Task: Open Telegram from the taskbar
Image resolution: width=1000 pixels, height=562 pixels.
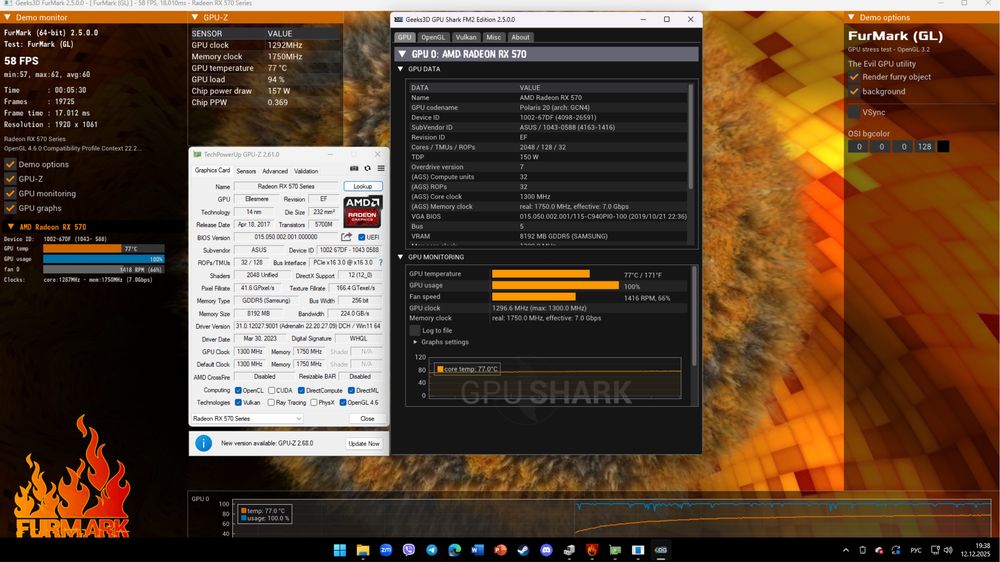Action: [x=432, y=550]
